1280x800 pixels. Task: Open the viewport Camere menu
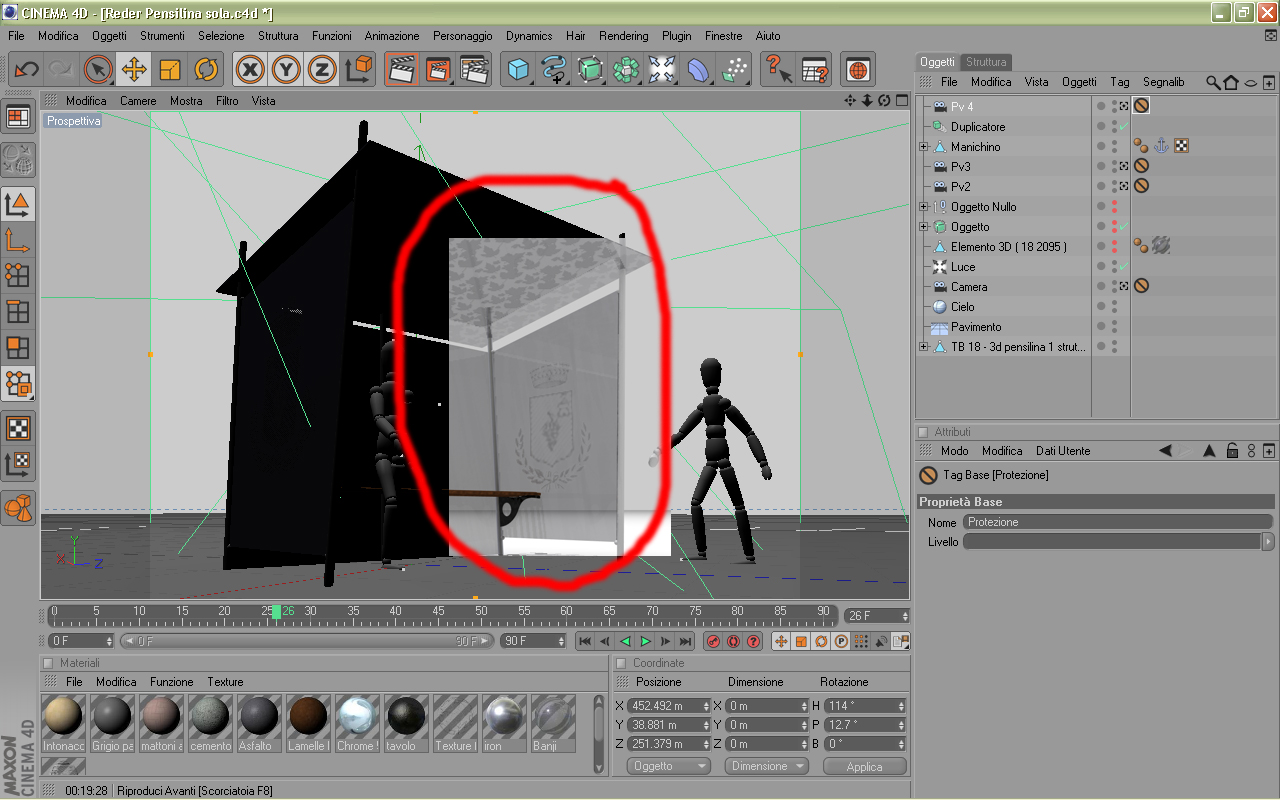tap(138, 101)
